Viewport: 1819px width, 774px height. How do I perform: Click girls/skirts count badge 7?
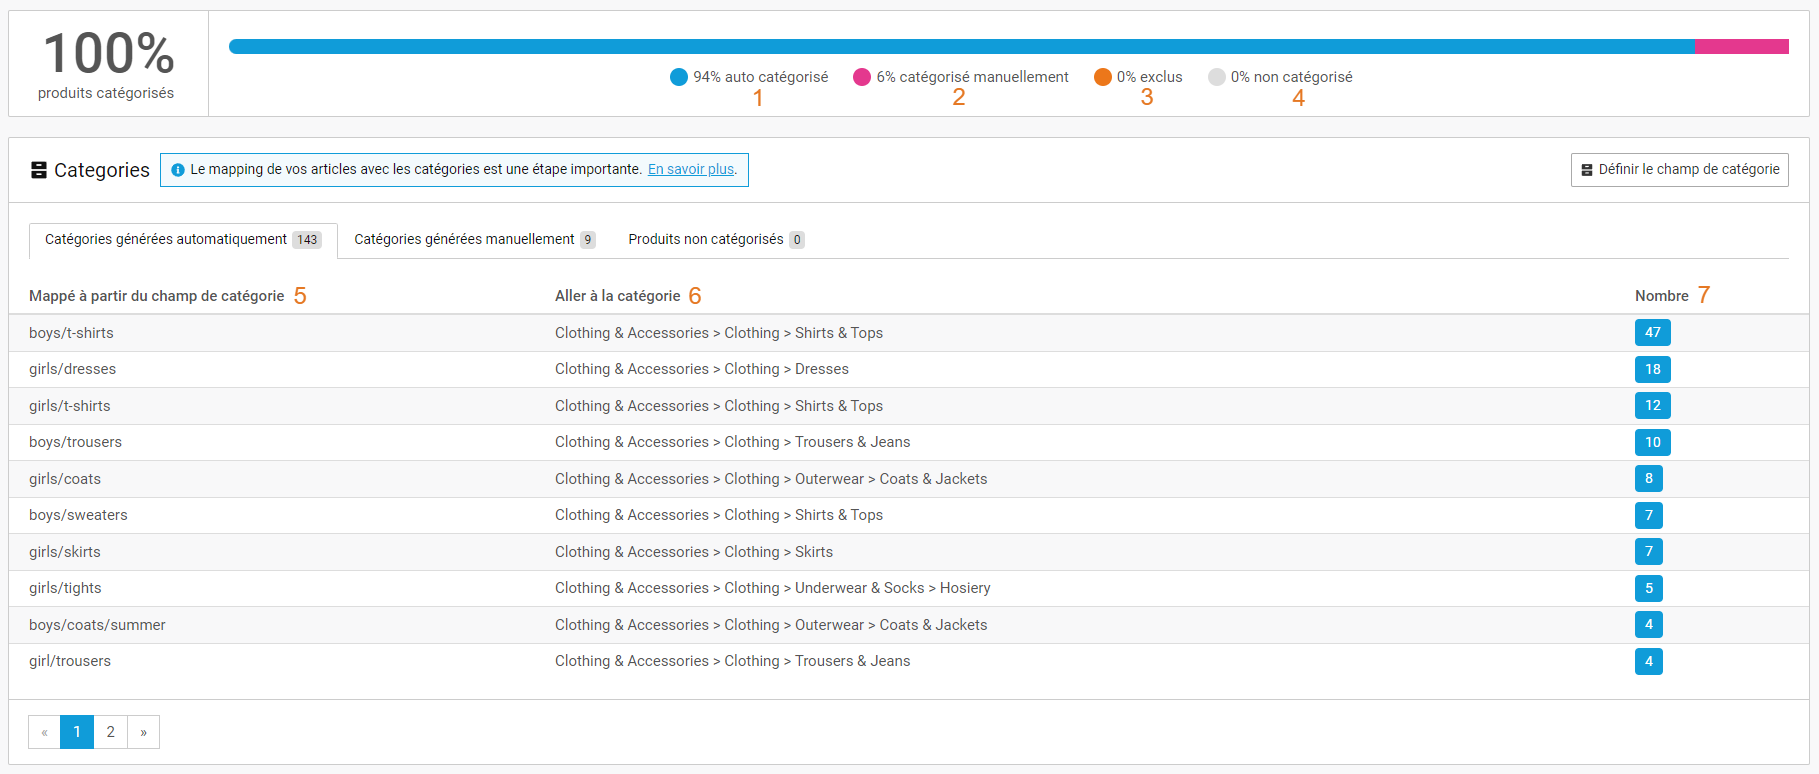pyautogui.click(x=1649, y=551)
